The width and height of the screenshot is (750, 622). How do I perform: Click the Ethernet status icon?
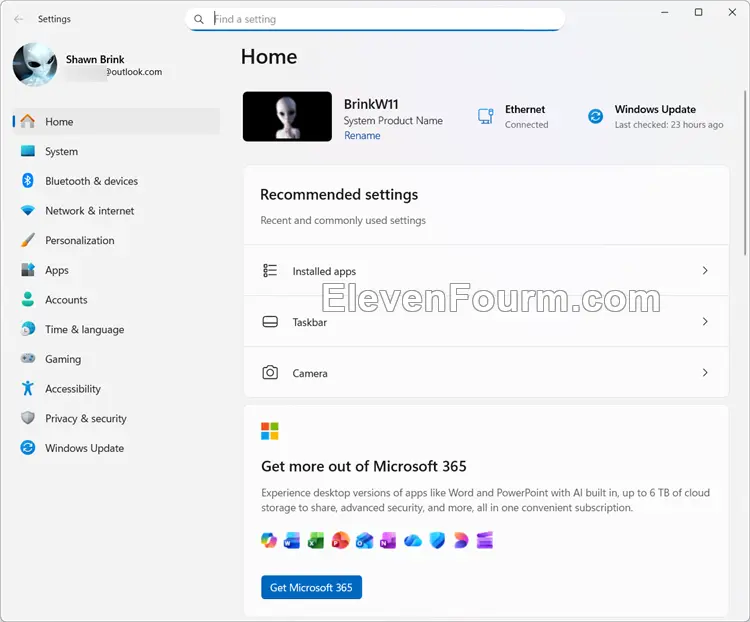coord(485,116)
